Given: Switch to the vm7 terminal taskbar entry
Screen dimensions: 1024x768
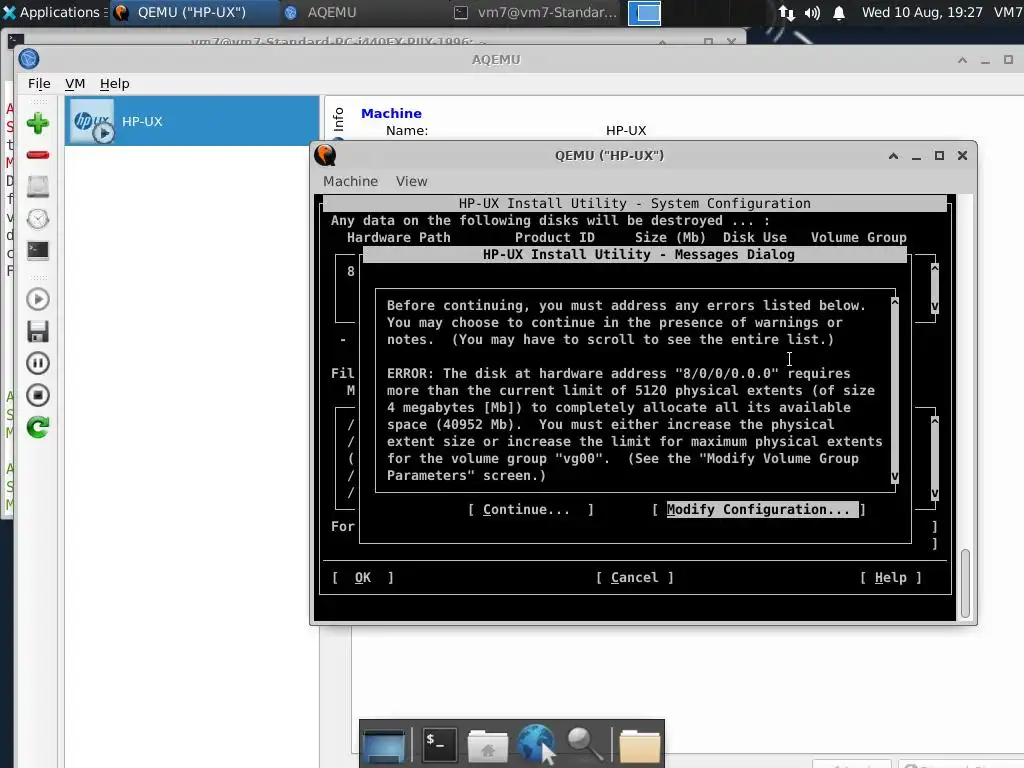Looking at the screenshot, I should [x=536, y=12].
